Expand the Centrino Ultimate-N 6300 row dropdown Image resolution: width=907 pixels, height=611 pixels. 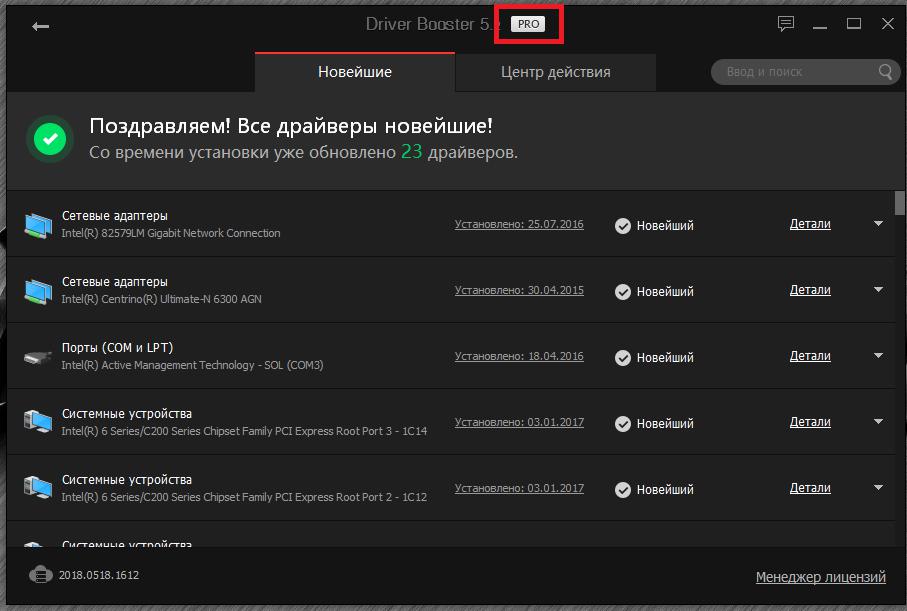pos(878,289)
